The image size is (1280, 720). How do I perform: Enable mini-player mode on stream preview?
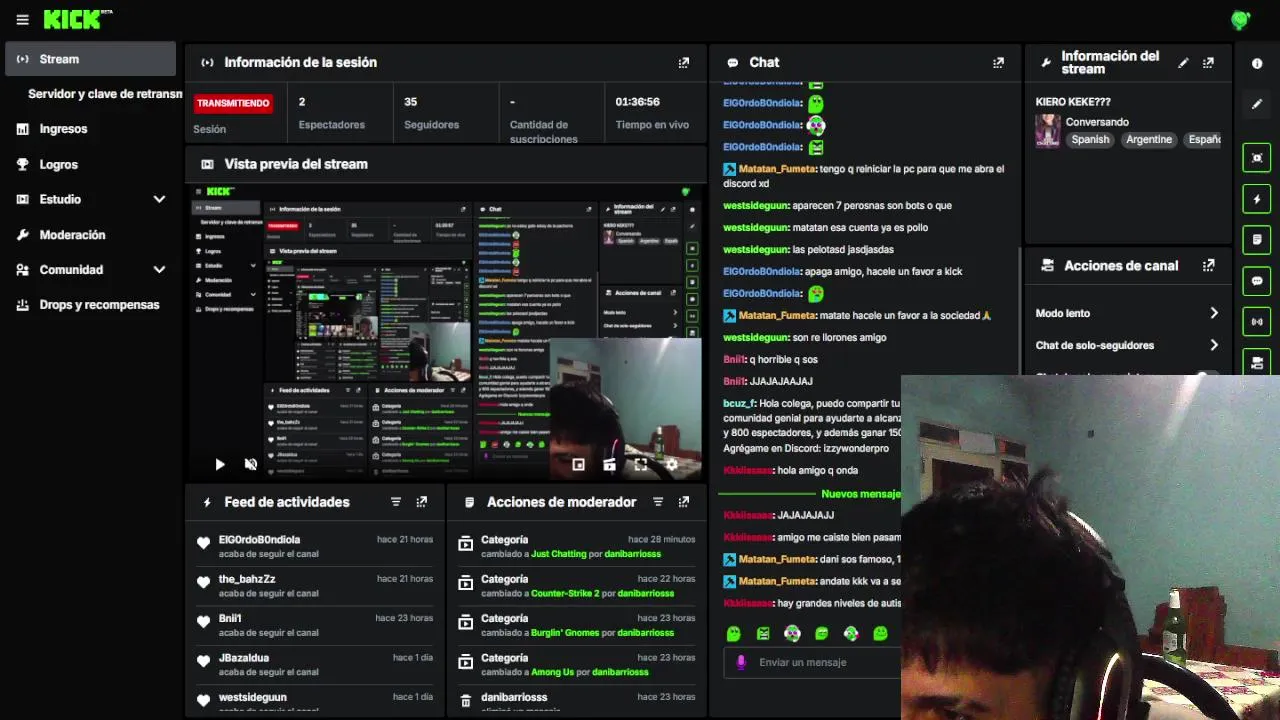coord(578,464)
